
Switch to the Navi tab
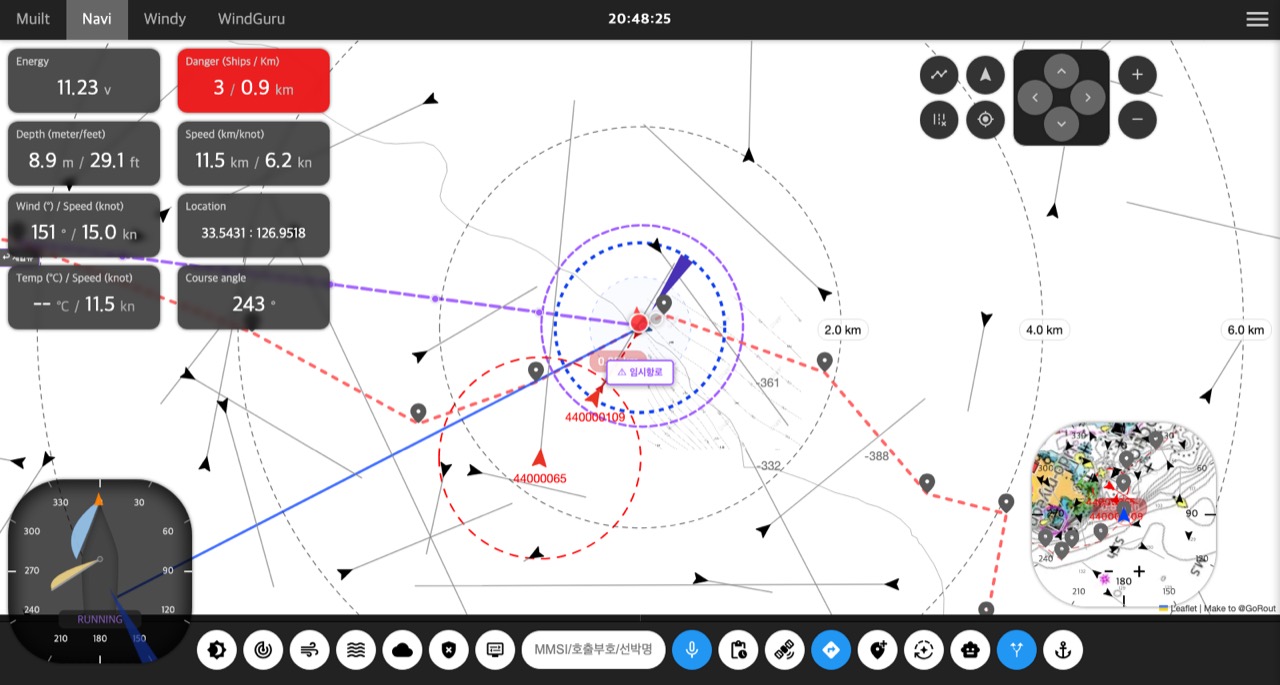click(97, 19)
